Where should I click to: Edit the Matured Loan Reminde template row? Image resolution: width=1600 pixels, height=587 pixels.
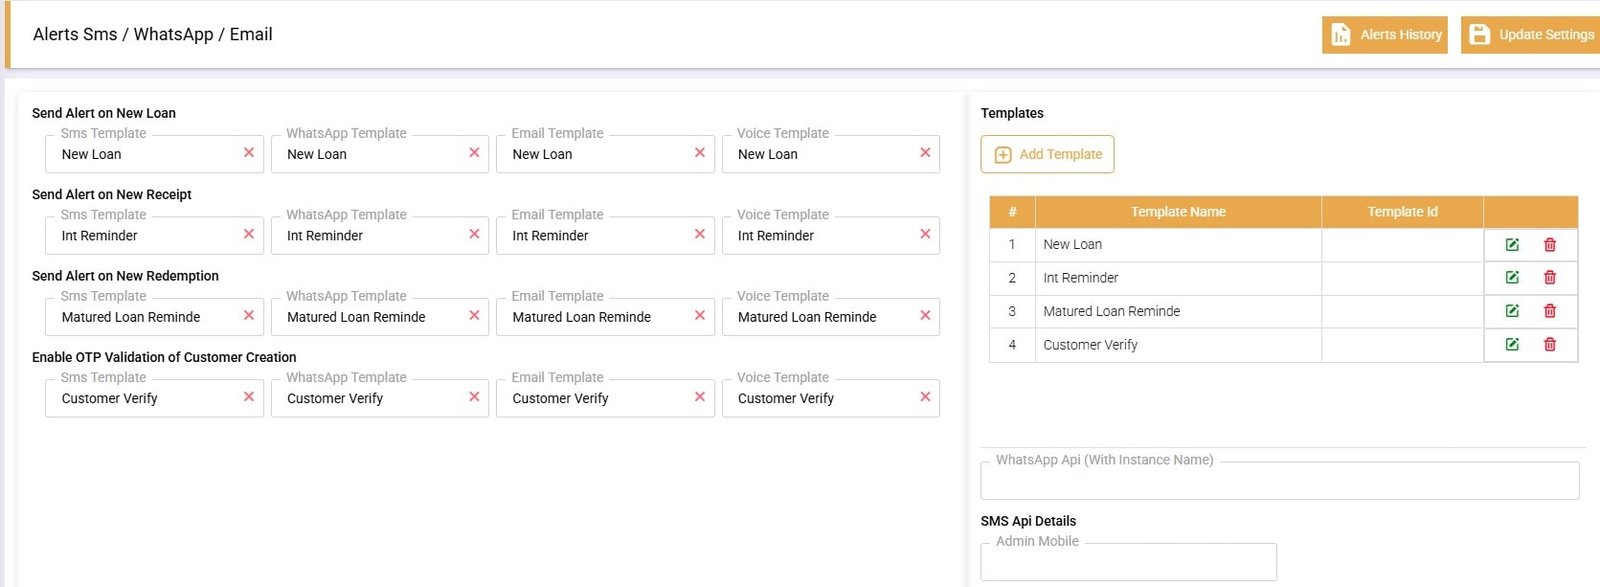[x=1512, y=311]
